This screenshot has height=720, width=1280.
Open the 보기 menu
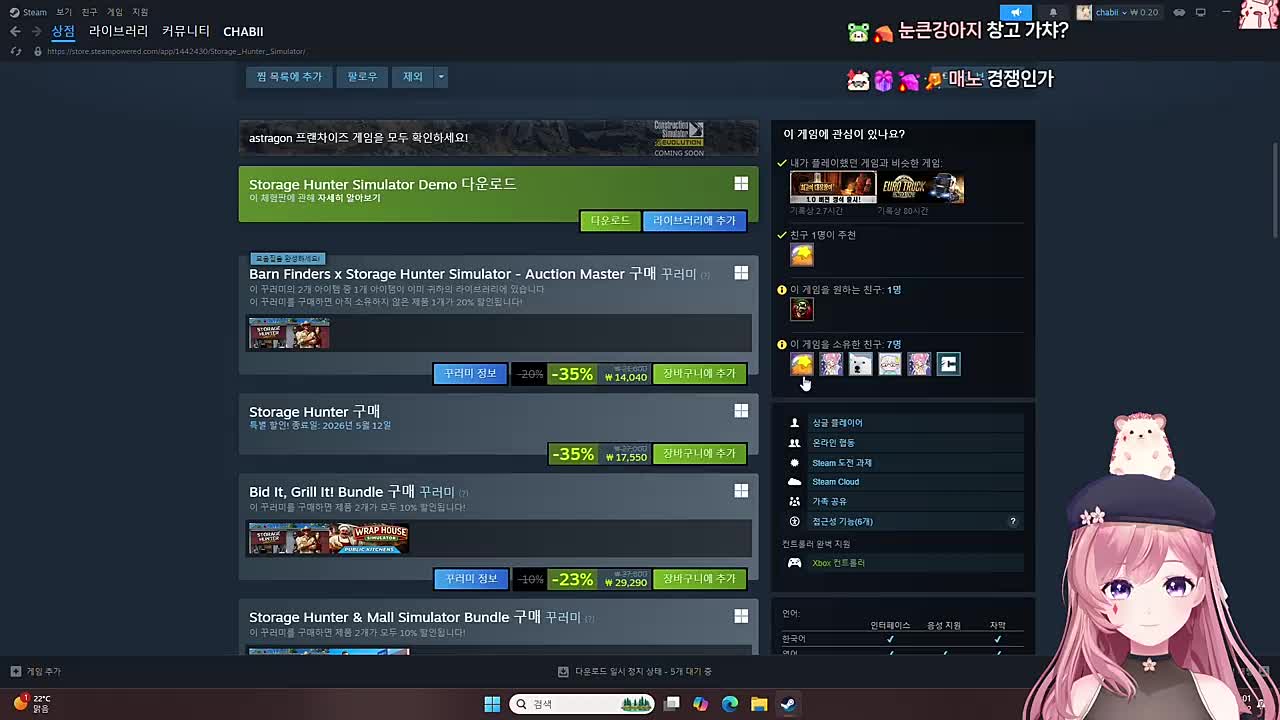pos(64,12)
